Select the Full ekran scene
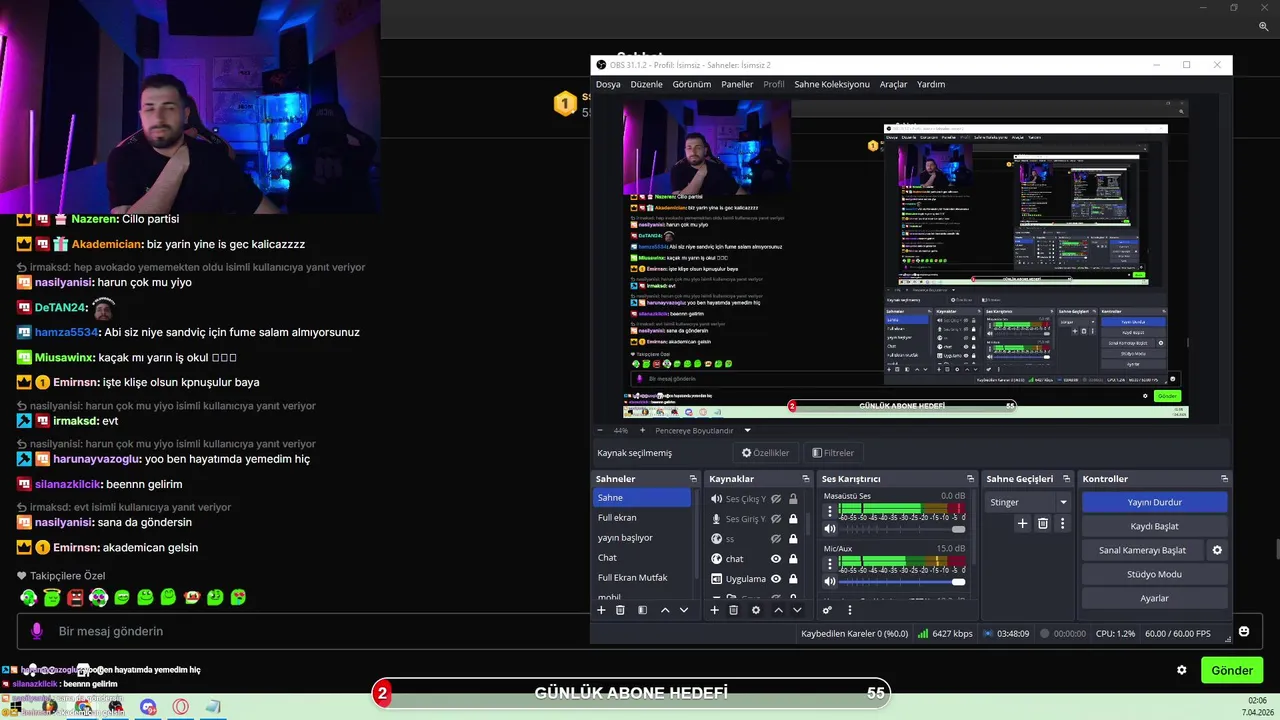Screen dimensions: 1280x720 coord(642,517)
